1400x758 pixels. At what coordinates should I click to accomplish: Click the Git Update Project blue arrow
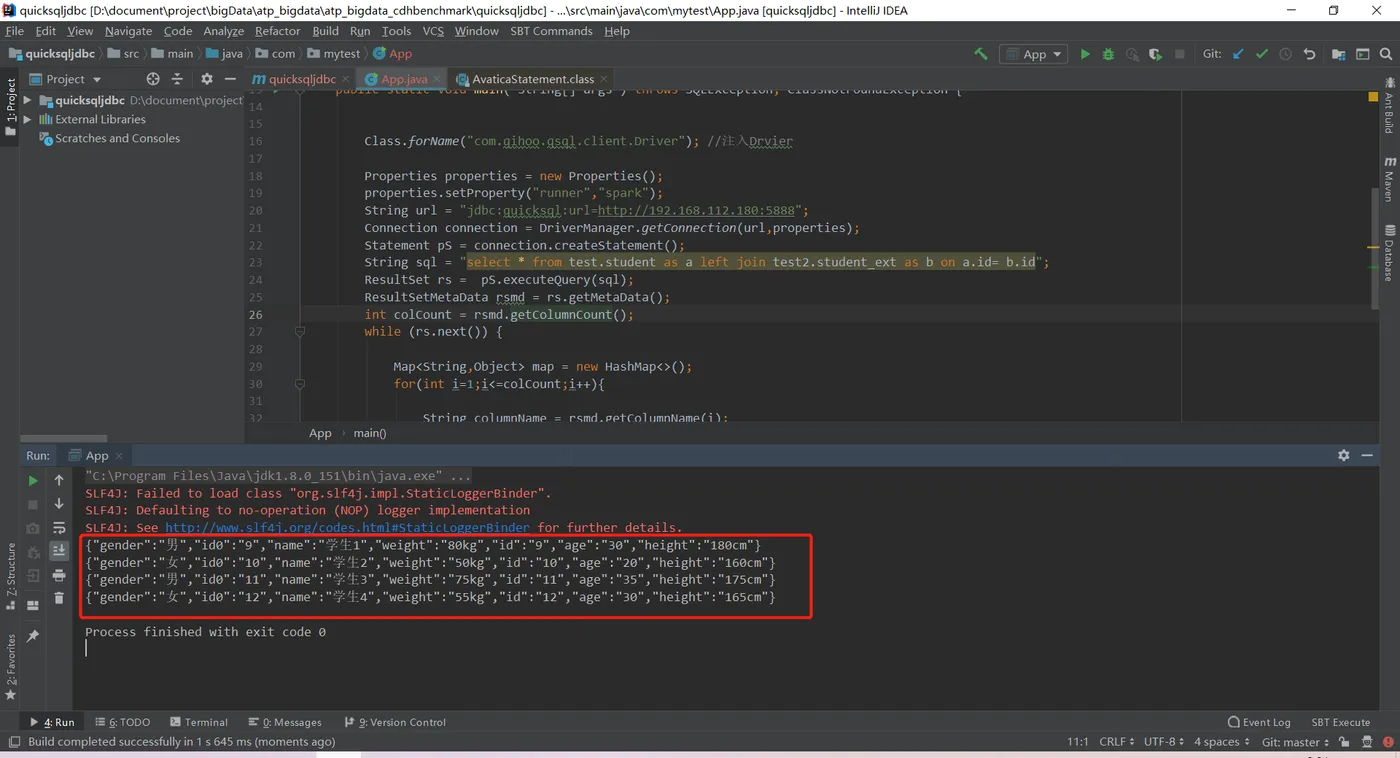[x=1238, y=54]
